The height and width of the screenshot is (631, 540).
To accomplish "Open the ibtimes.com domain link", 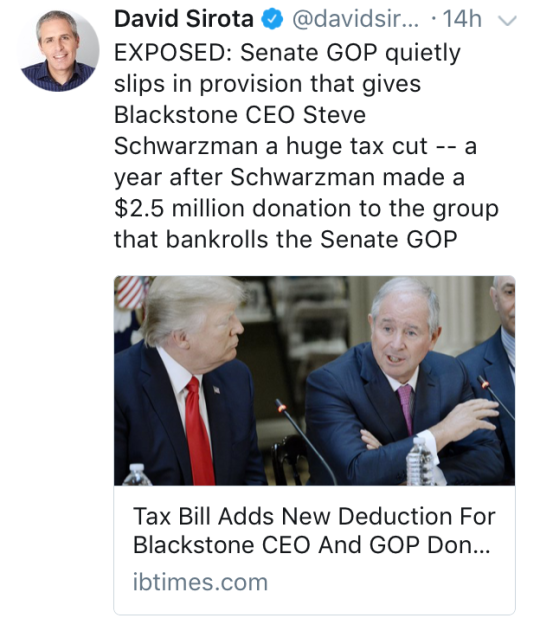I will tap(200, 582).
